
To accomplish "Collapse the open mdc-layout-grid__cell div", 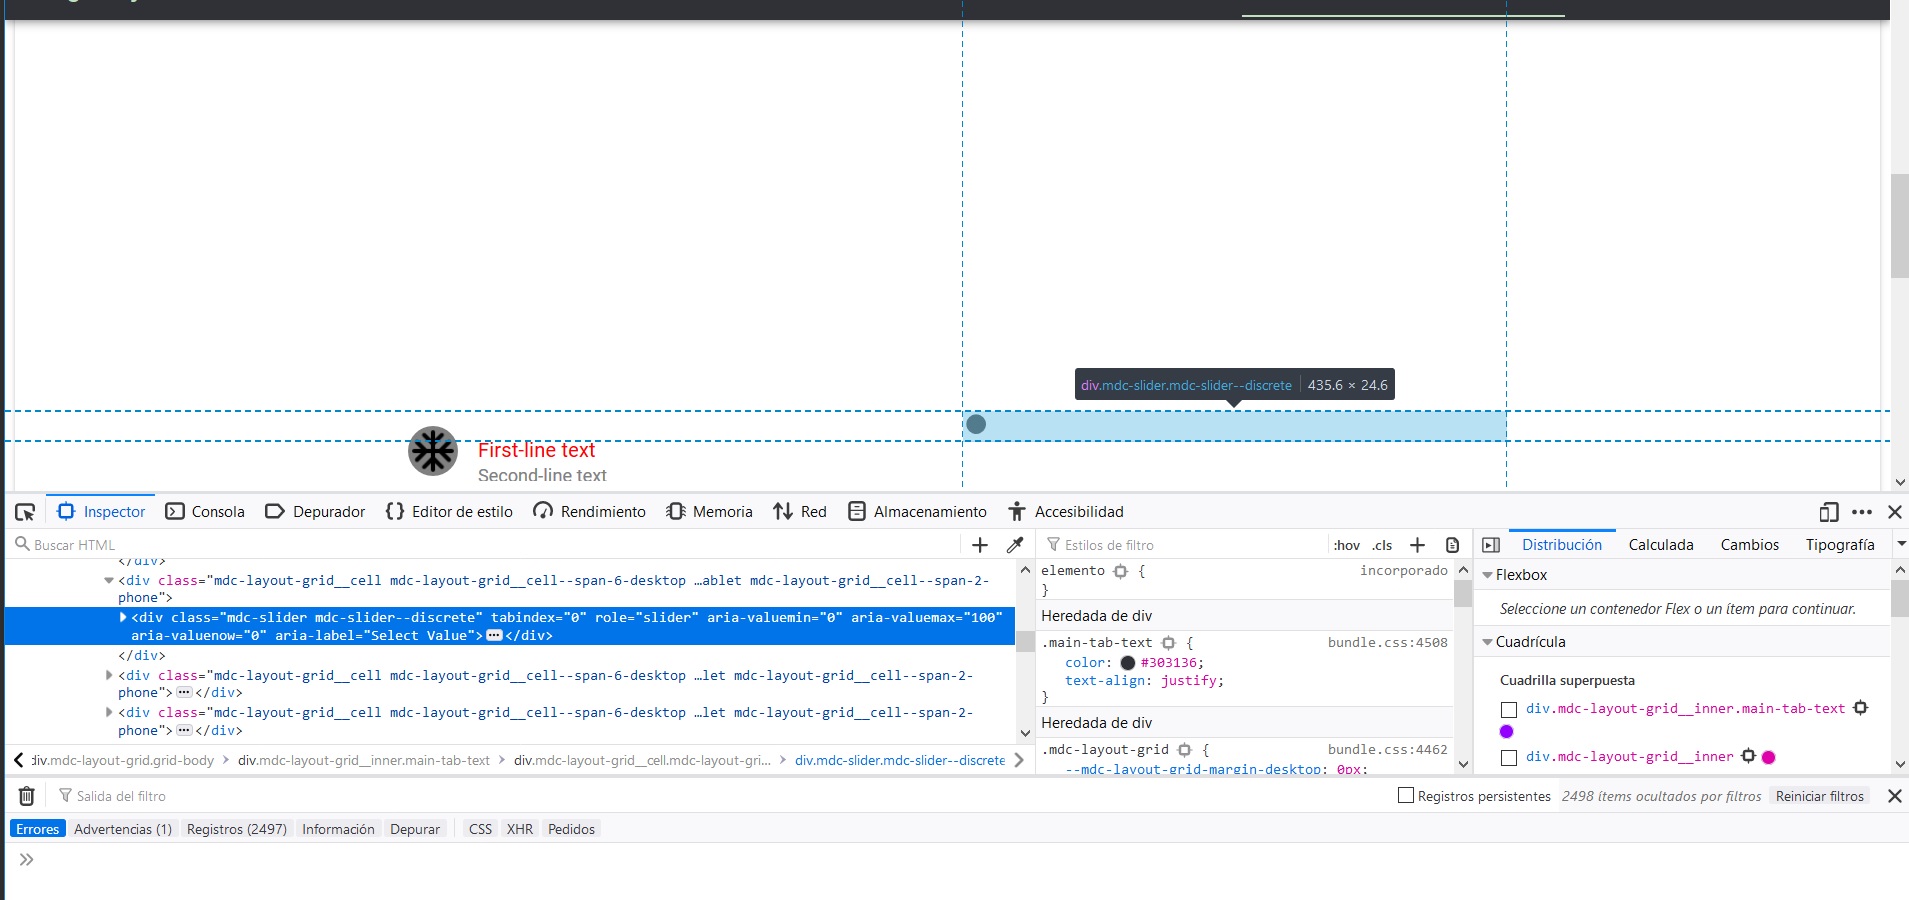I will coord(109,581).
